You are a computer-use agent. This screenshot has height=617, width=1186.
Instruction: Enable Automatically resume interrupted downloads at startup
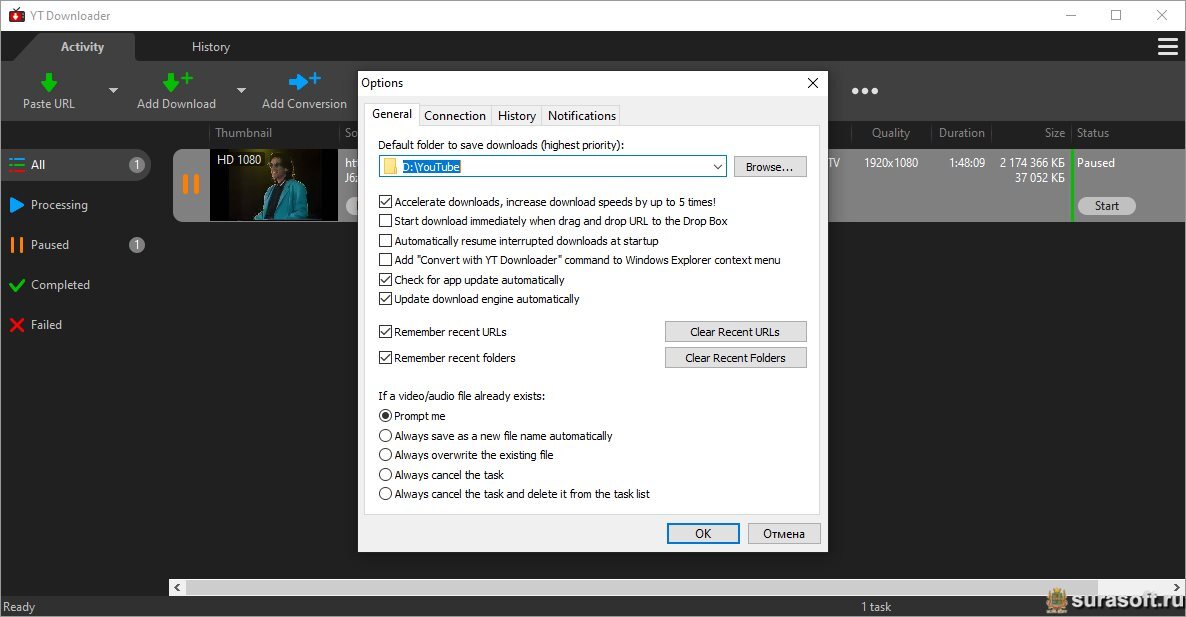pos(385,240)
